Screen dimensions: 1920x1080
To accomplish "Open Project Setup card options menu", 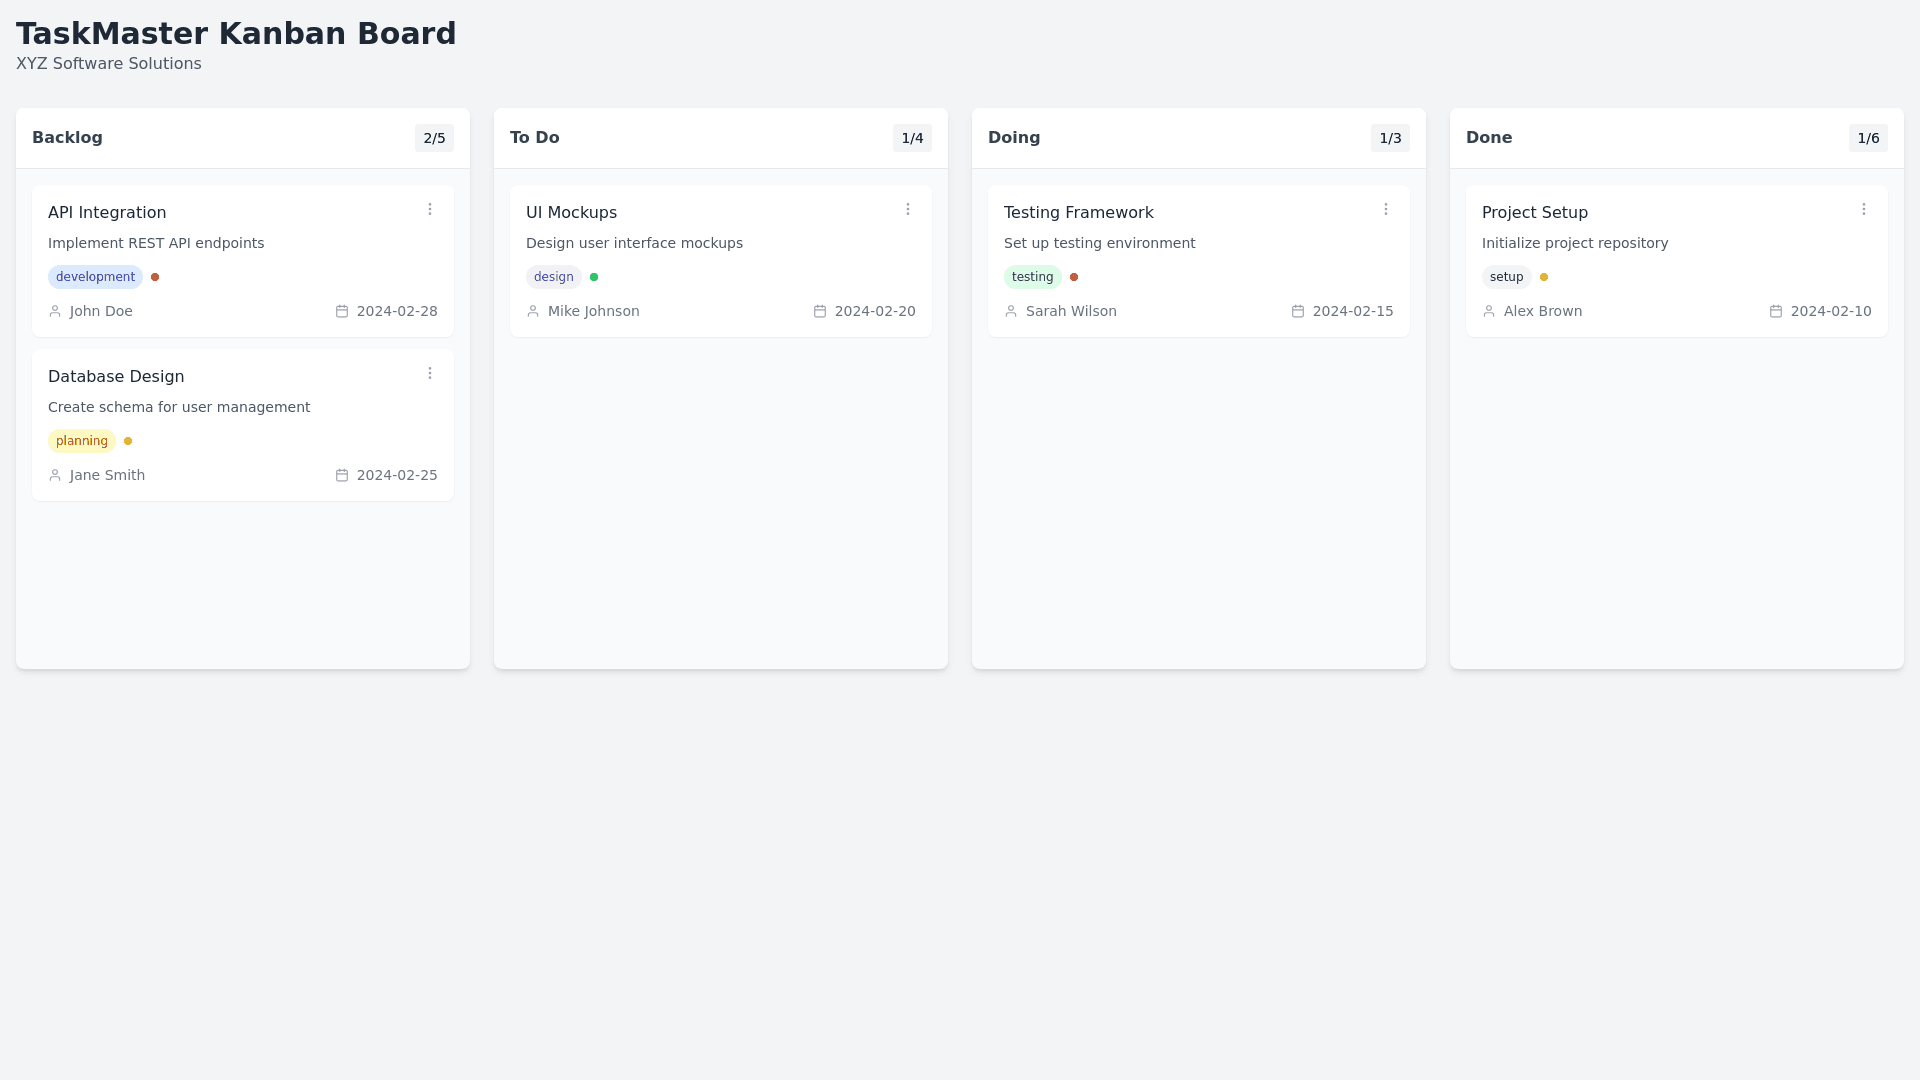I will pyautogui.click(x=1864, y=209).
